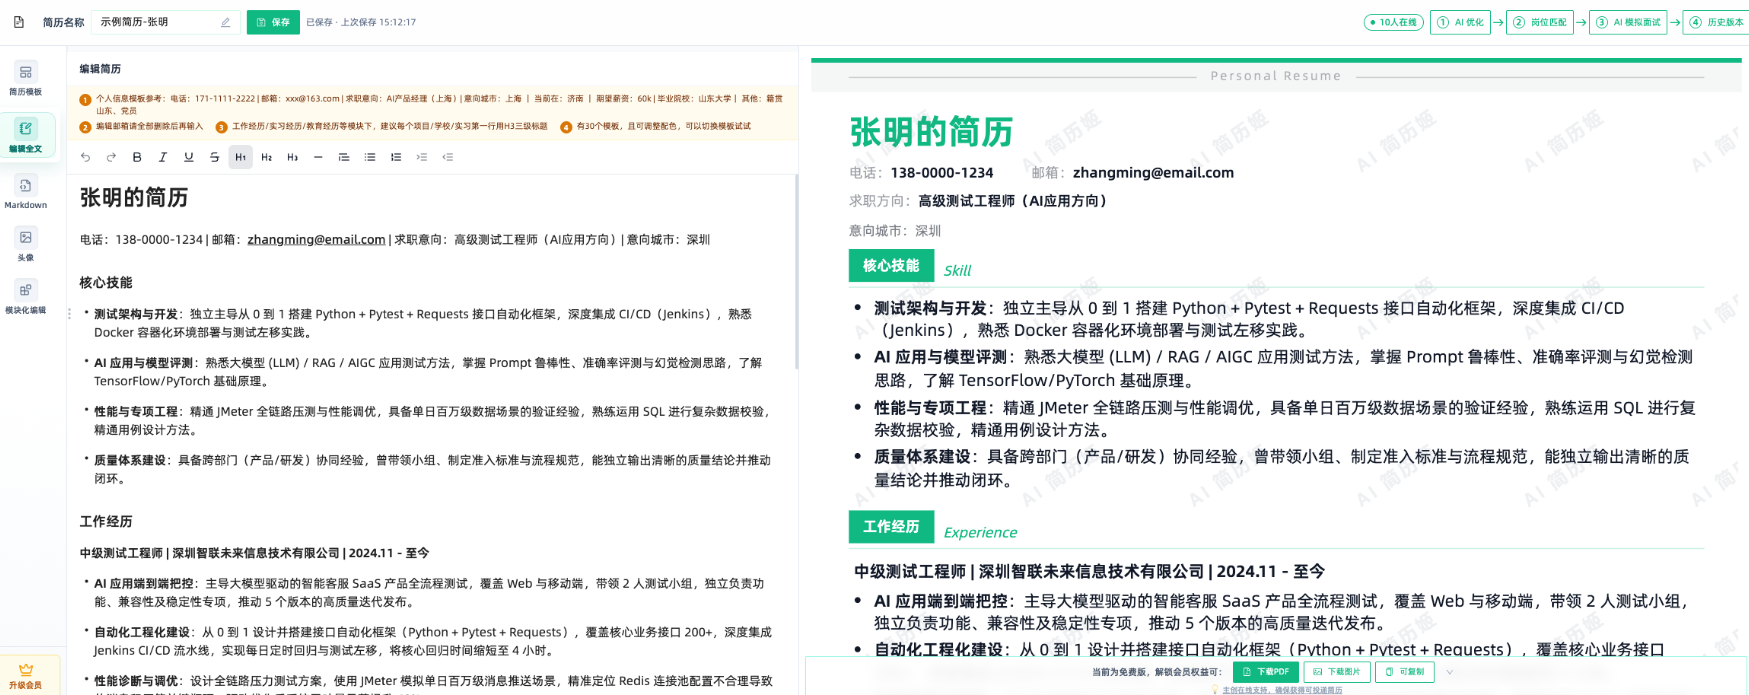Click the AI 应用与模型评测 bullet in preview
Viewport: 1749px width, 695px height.
coord(1283,369)
